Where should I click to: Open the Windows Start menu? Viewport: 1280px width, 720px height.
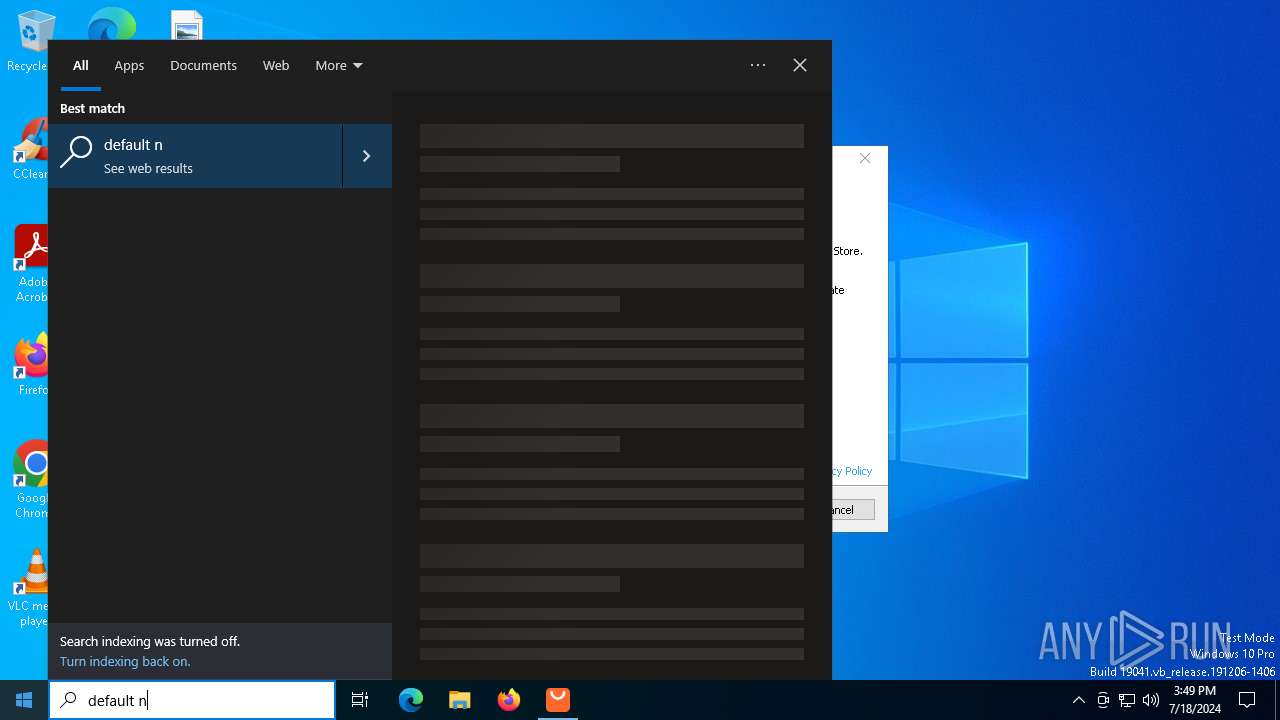(x=24, y=700)
